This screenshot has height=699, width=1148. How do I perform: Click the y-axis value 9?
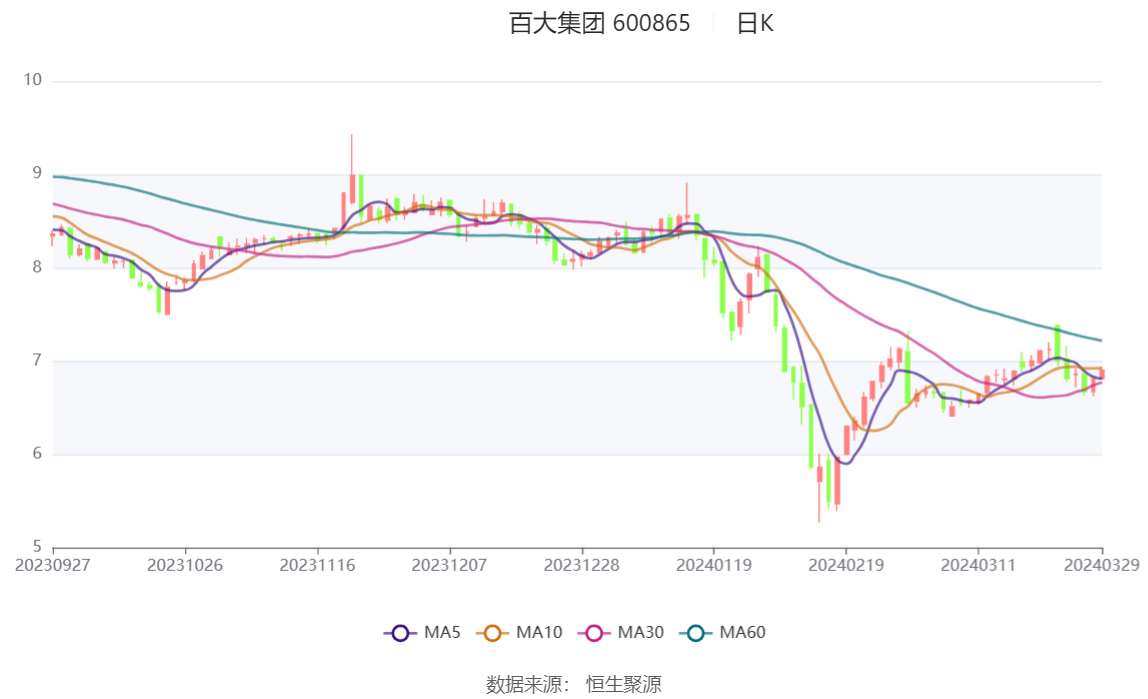(37, 173)
